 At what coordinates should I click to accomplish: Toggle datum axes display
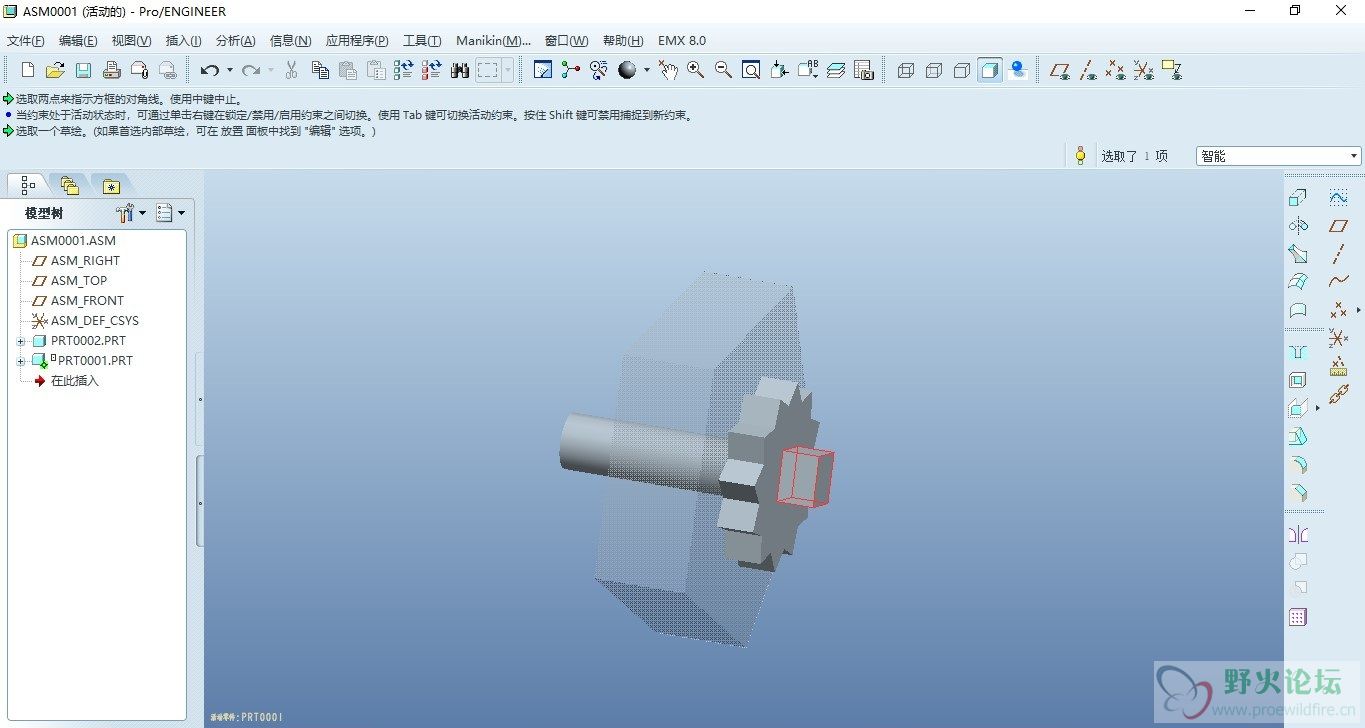coord(1088,70)
